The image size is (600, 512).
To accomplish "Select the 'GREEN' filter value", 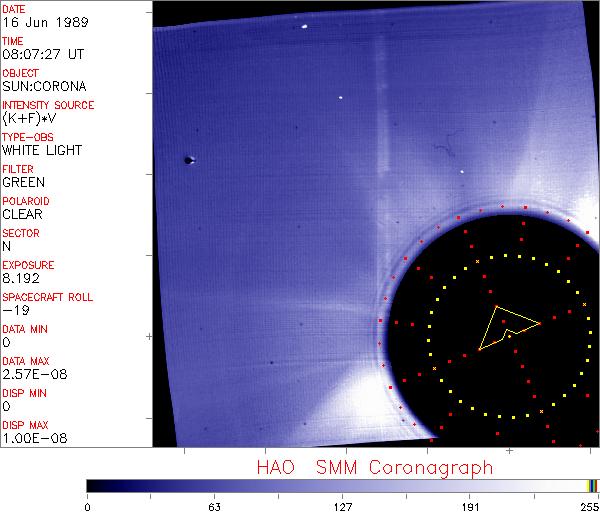I will tap(22, 182).
